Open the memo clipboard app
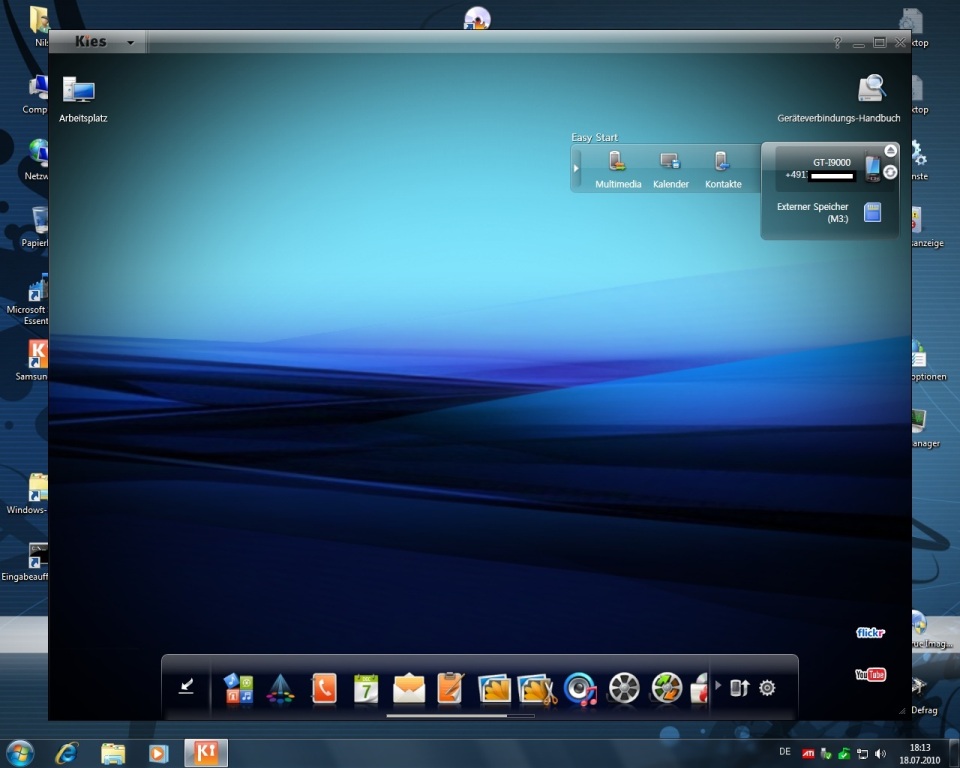Viewport: 960px width, 768px height. [451, 688]
